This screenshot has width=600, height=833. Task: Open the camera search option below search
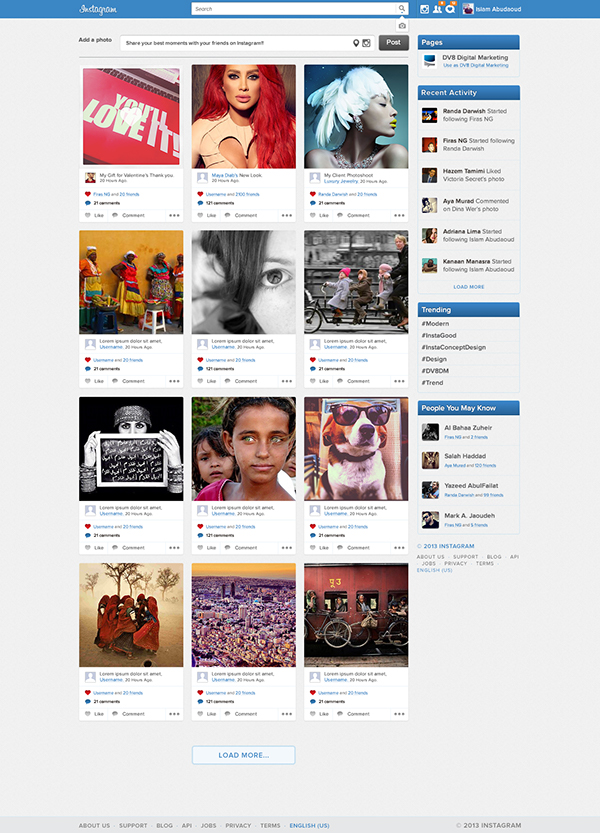[x=402, y=26]
